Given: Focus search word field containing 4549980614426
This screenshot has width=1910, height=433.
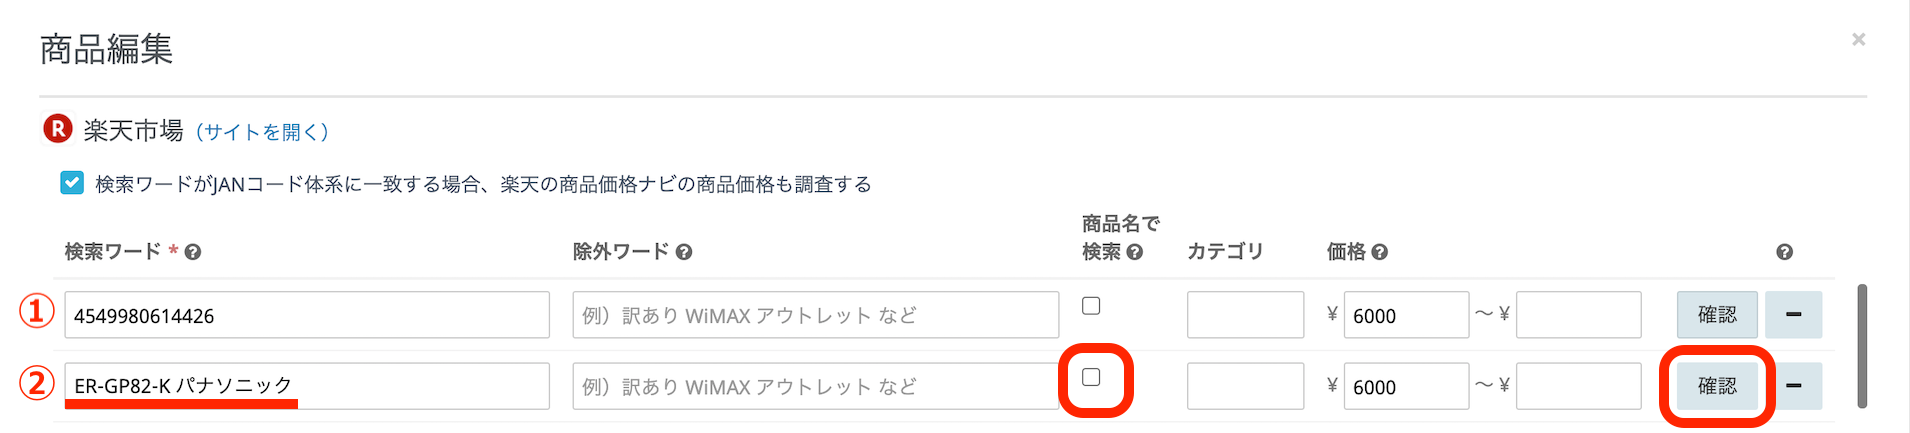Looking at the screenshot, I should point(307,315).
